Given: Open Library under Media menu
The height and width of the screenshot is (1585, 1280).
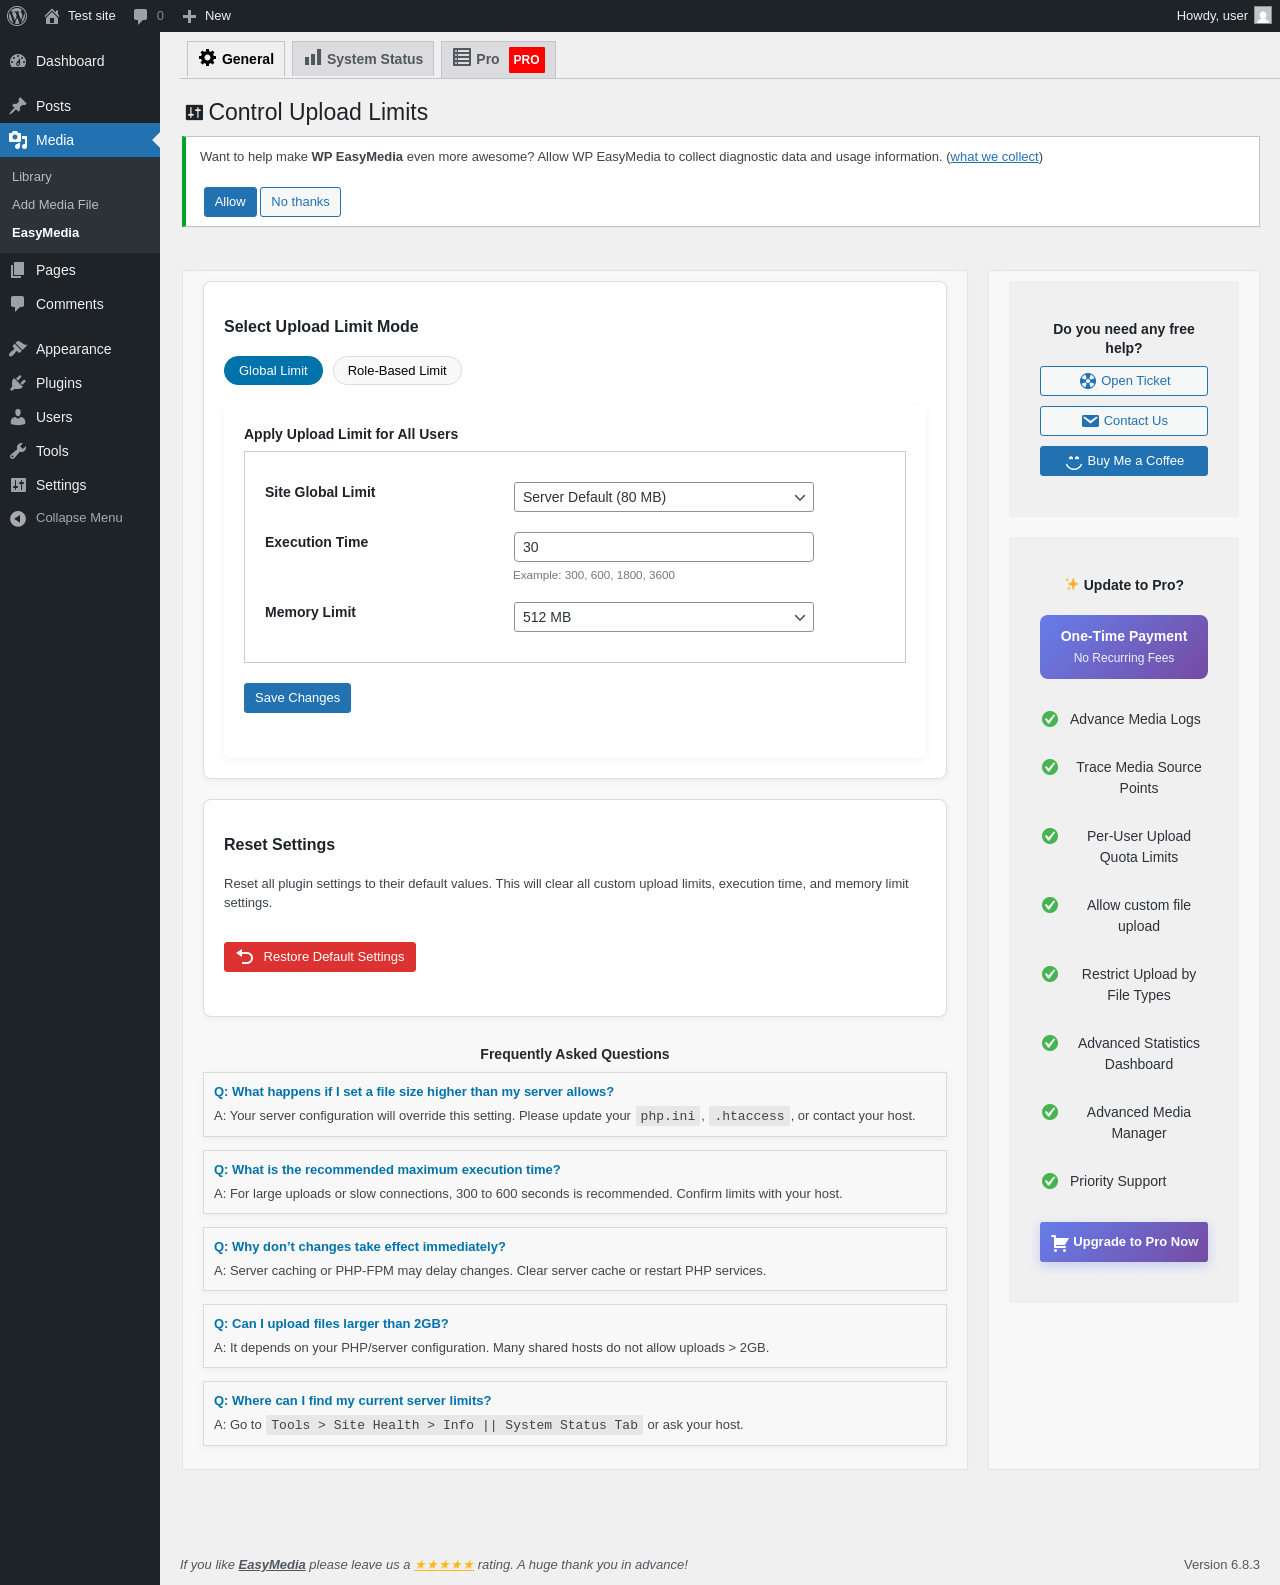Looking at the screenshot, I should pos(32,177).
